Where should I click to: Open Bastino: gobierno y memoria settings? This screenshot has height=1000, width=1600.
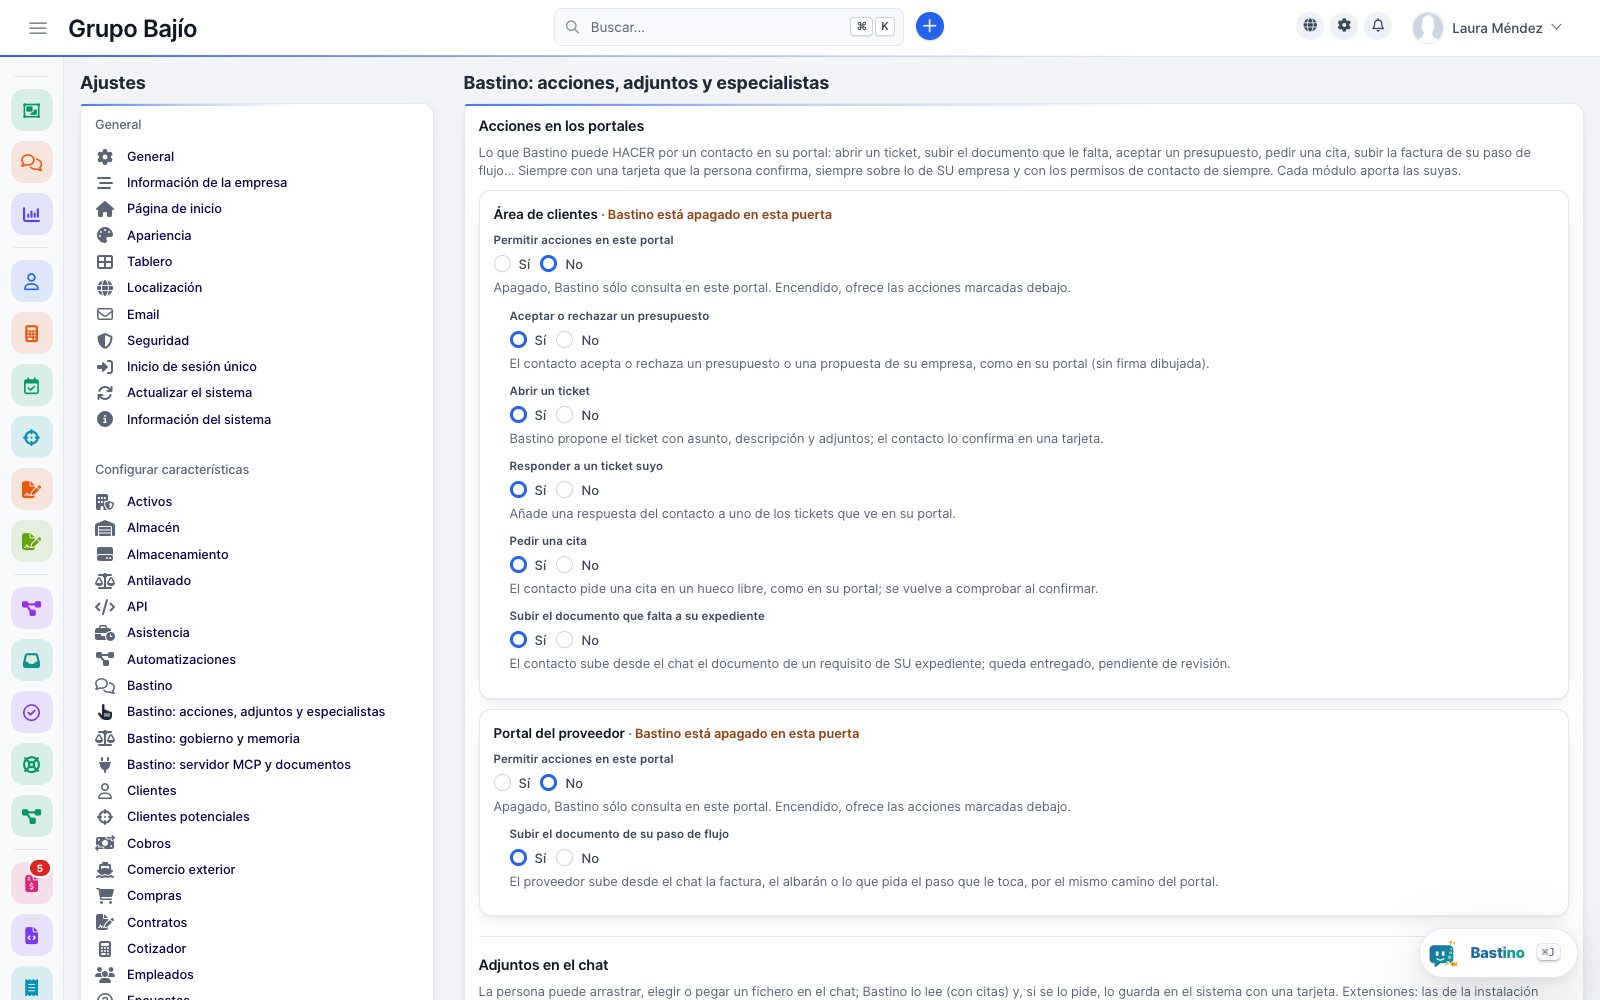pyautogui.click(x=213, y=738)
